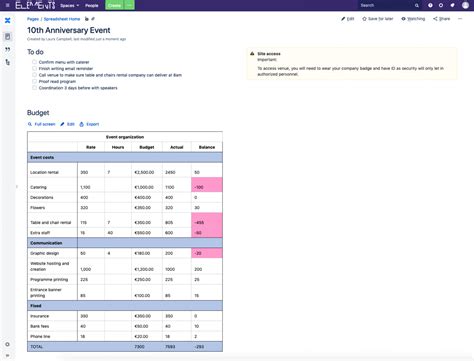This screenshot has width=474, height=361.
Task: Open the Blog quote icon in the sidebar
Action: 7,49
